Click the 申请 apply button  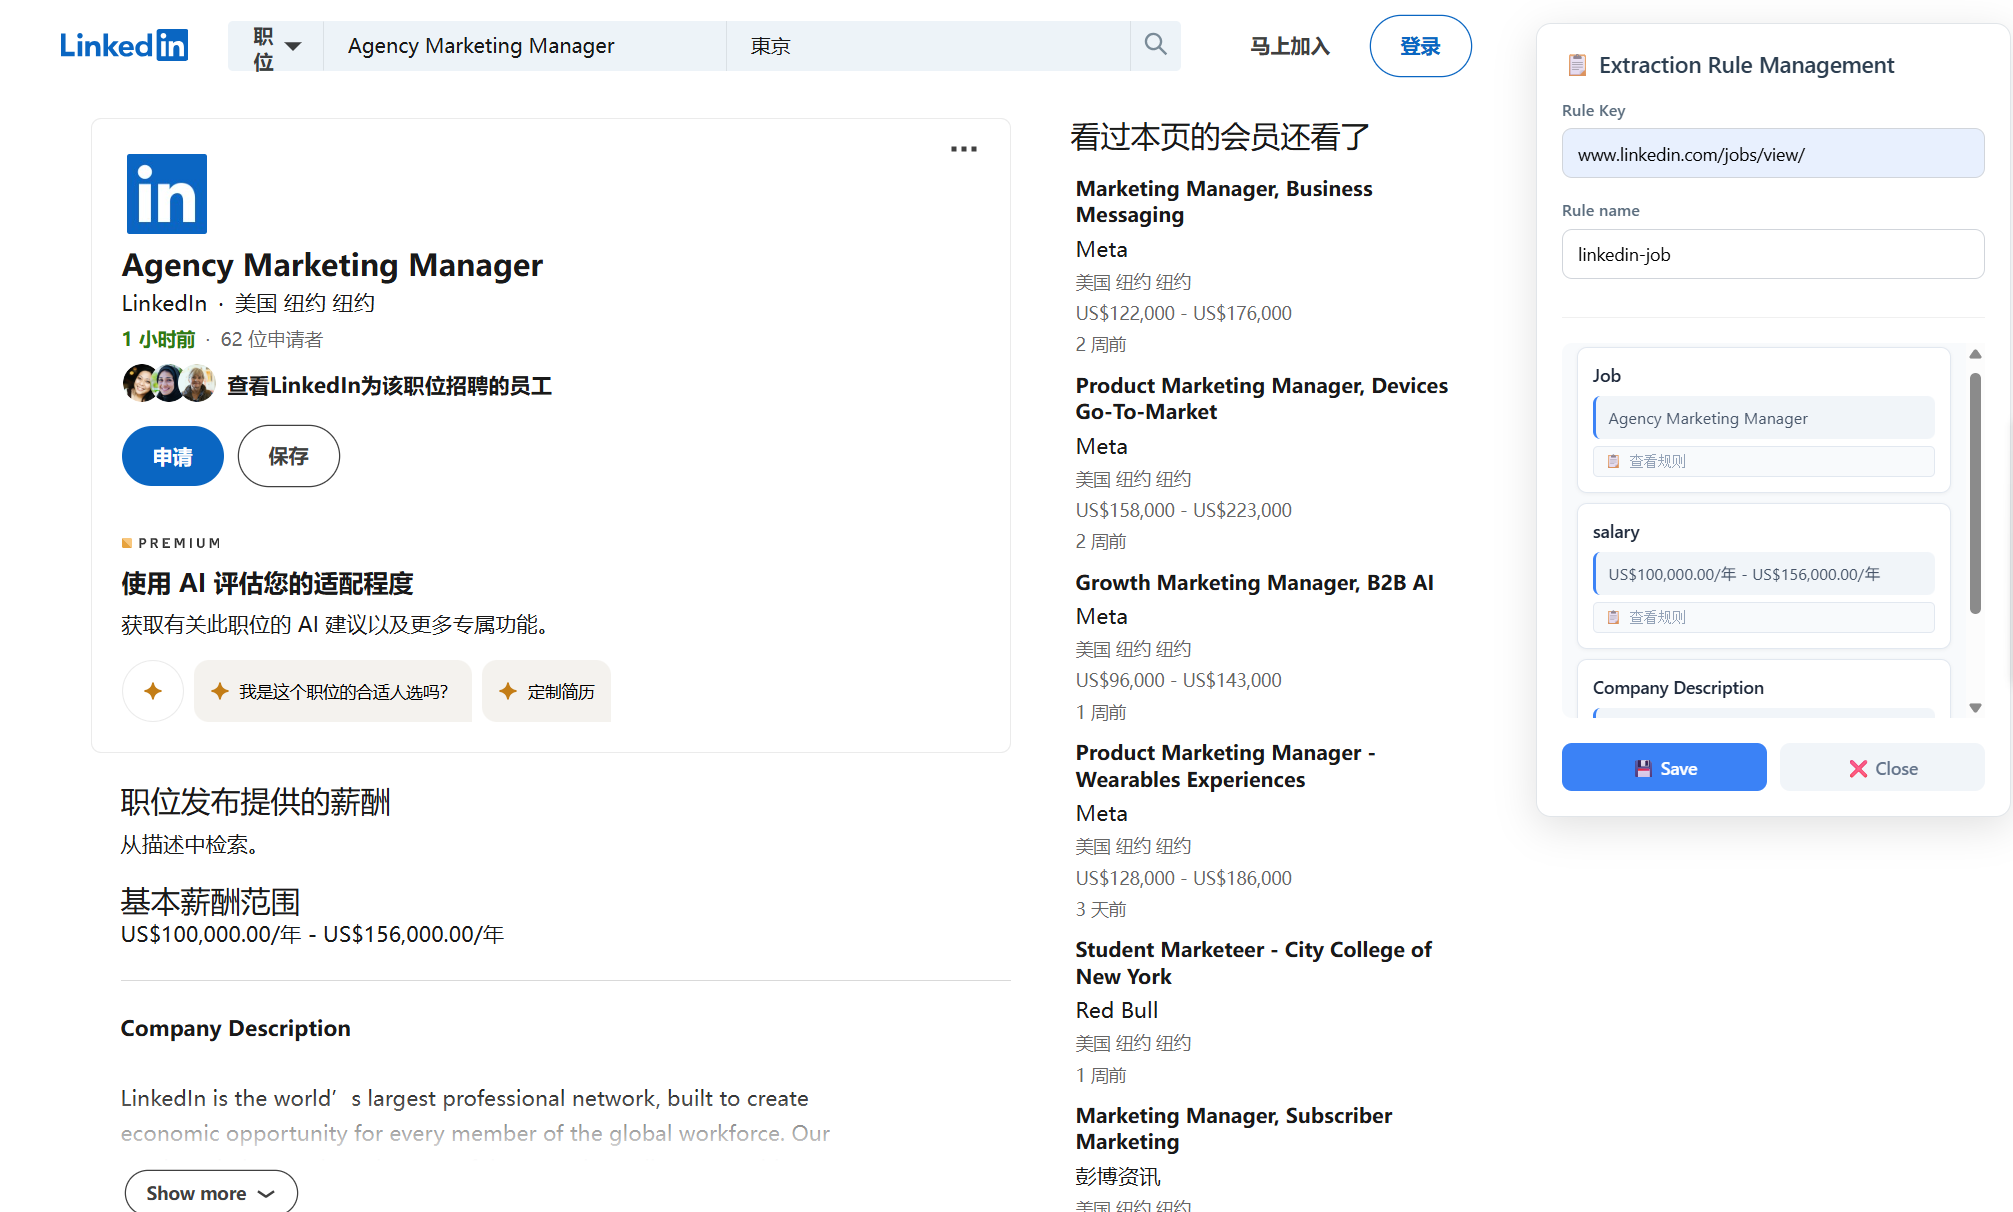pos(173,456)
